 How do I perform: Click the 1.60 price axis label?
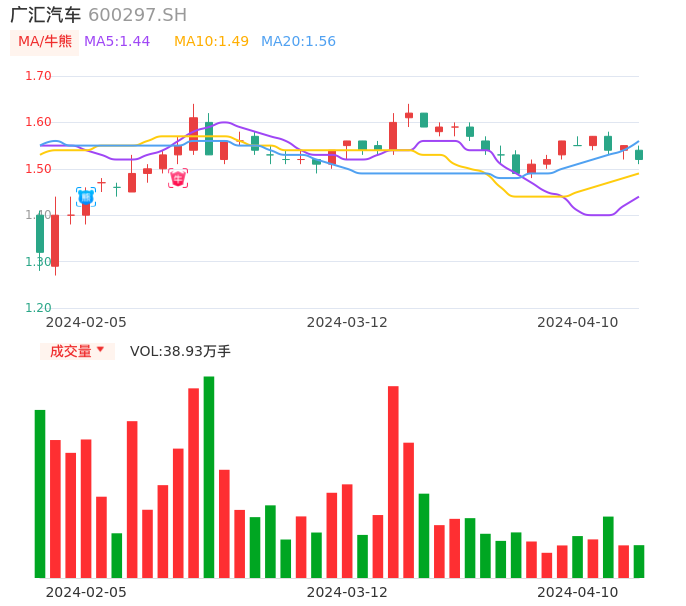[x=38, y=122]
